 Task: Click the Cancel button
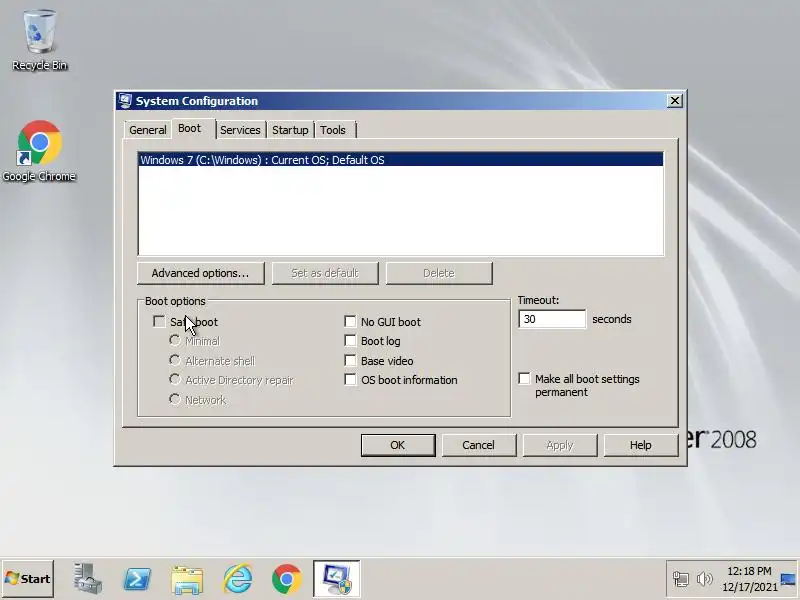coord(479,445)
